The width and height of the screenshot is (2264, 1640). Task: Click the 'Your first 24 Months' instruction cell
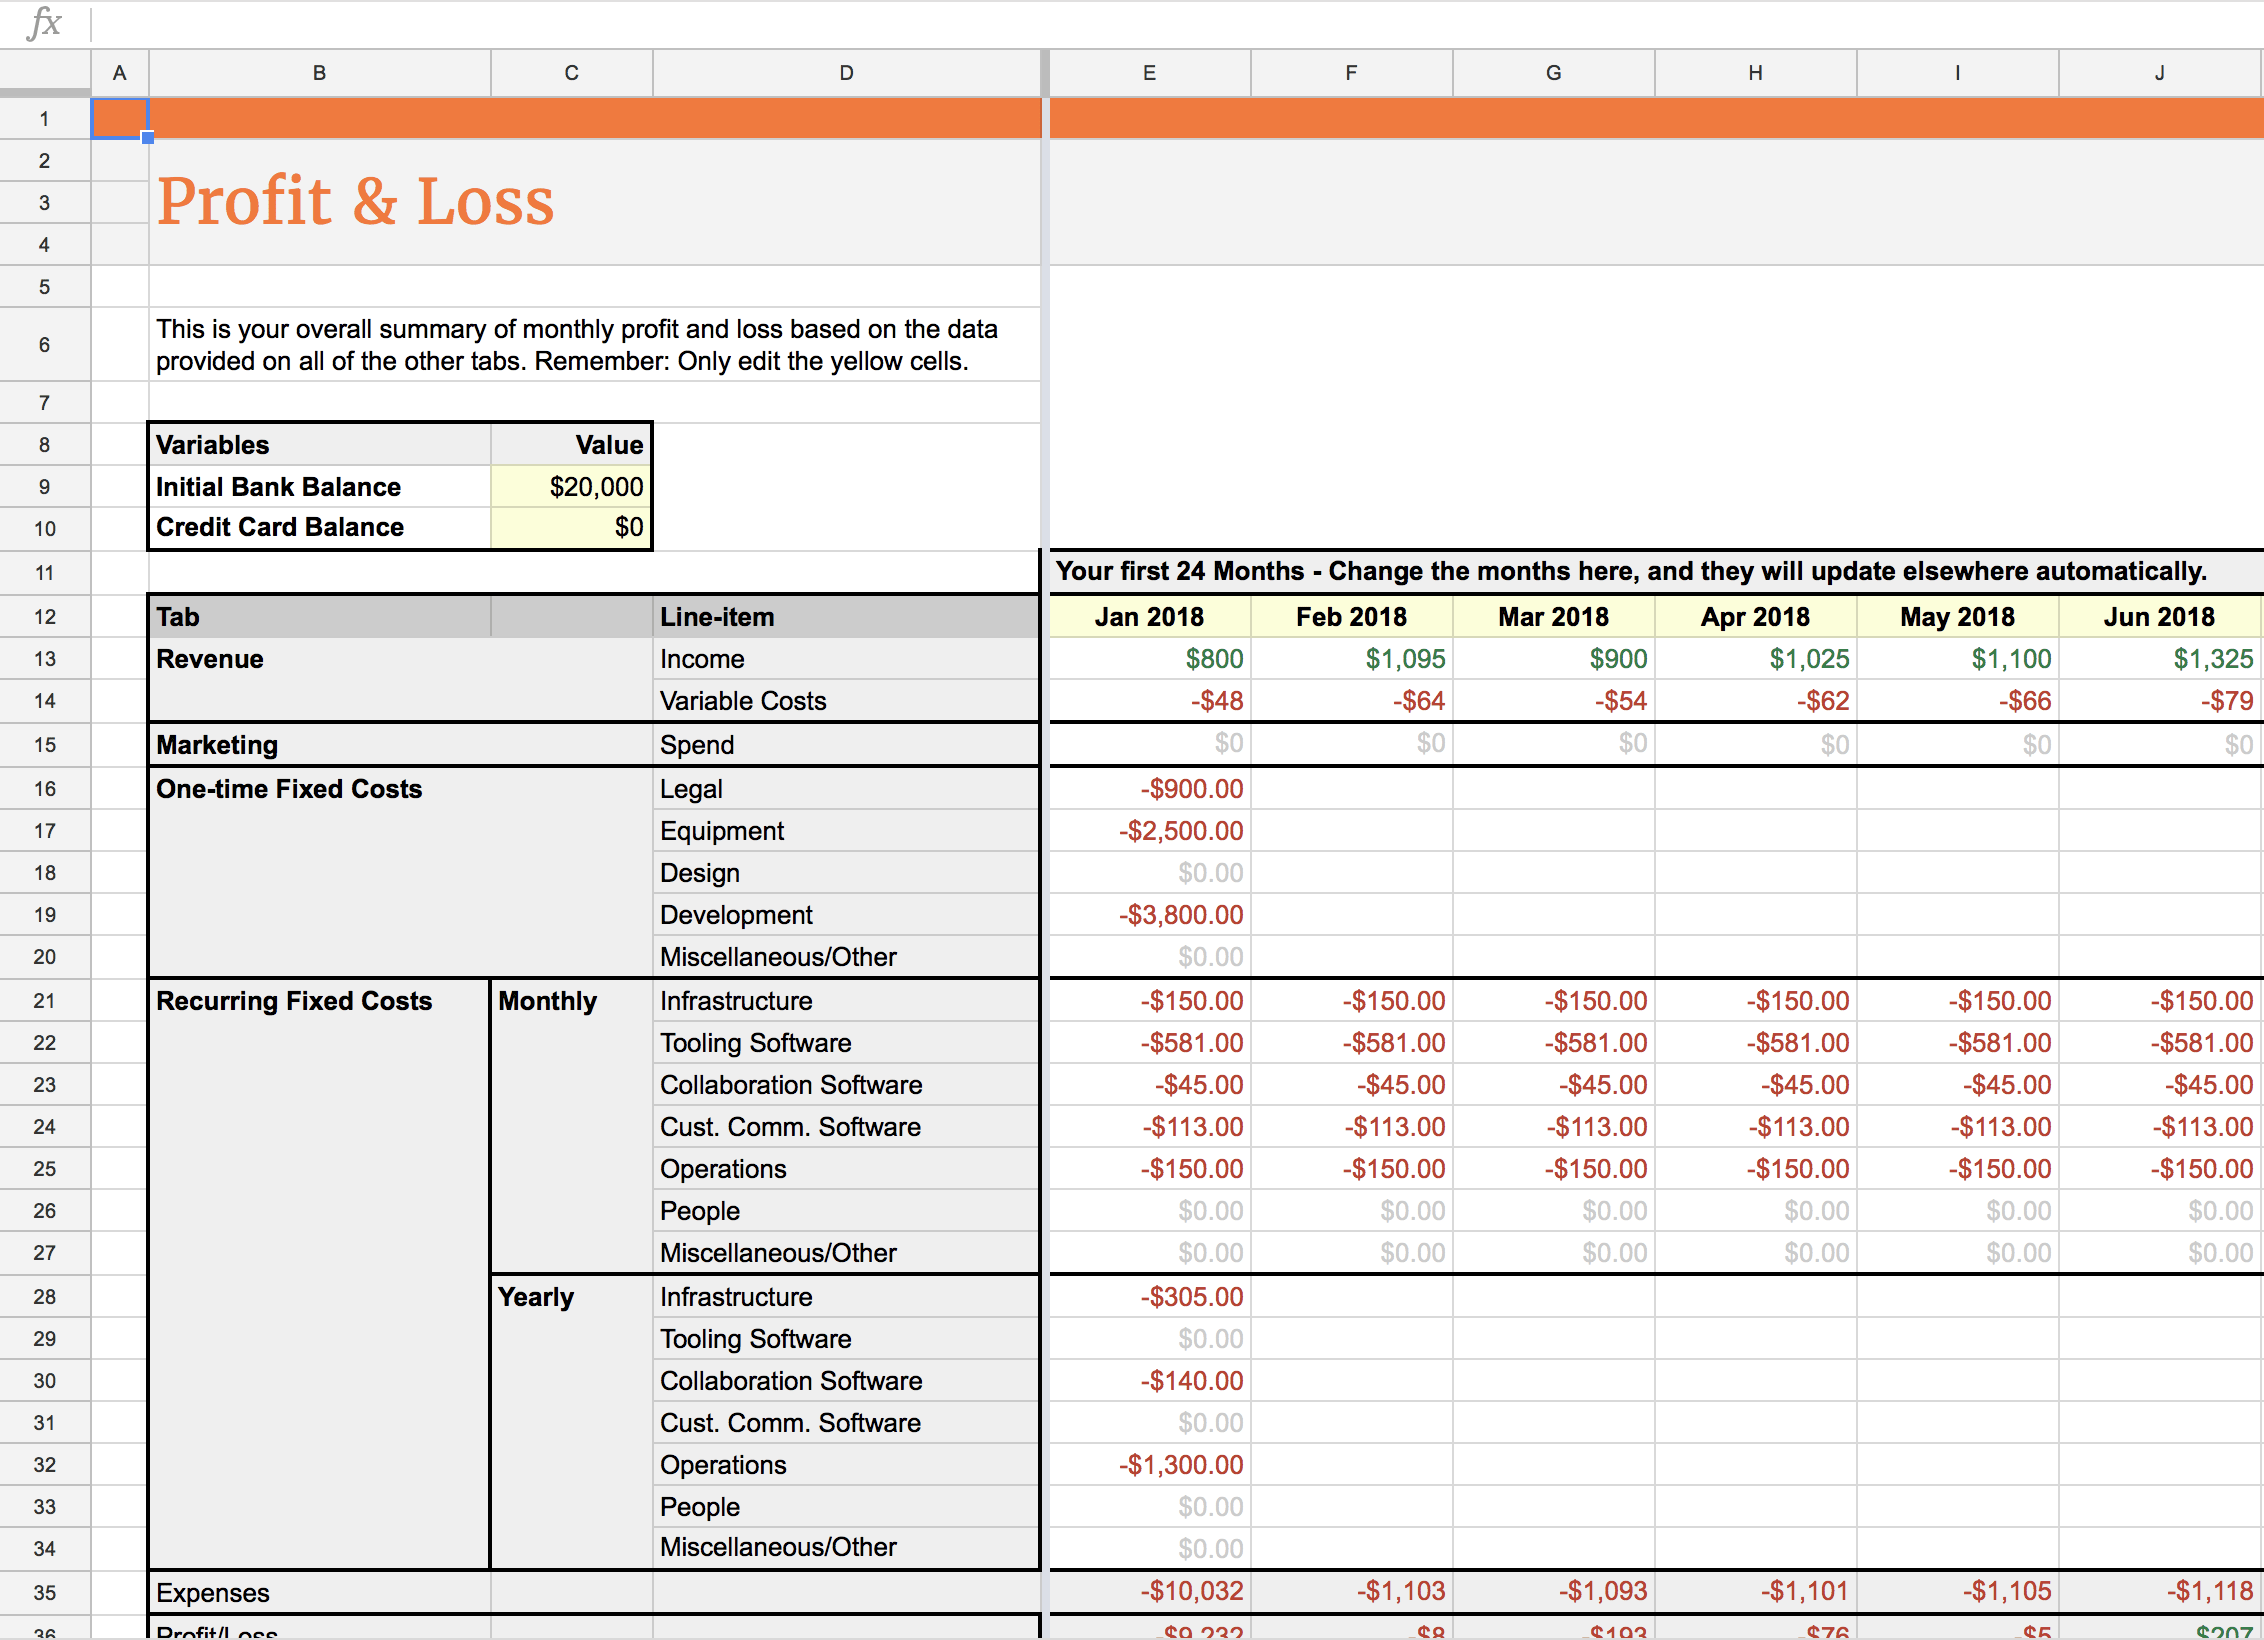click(1656, 571)
